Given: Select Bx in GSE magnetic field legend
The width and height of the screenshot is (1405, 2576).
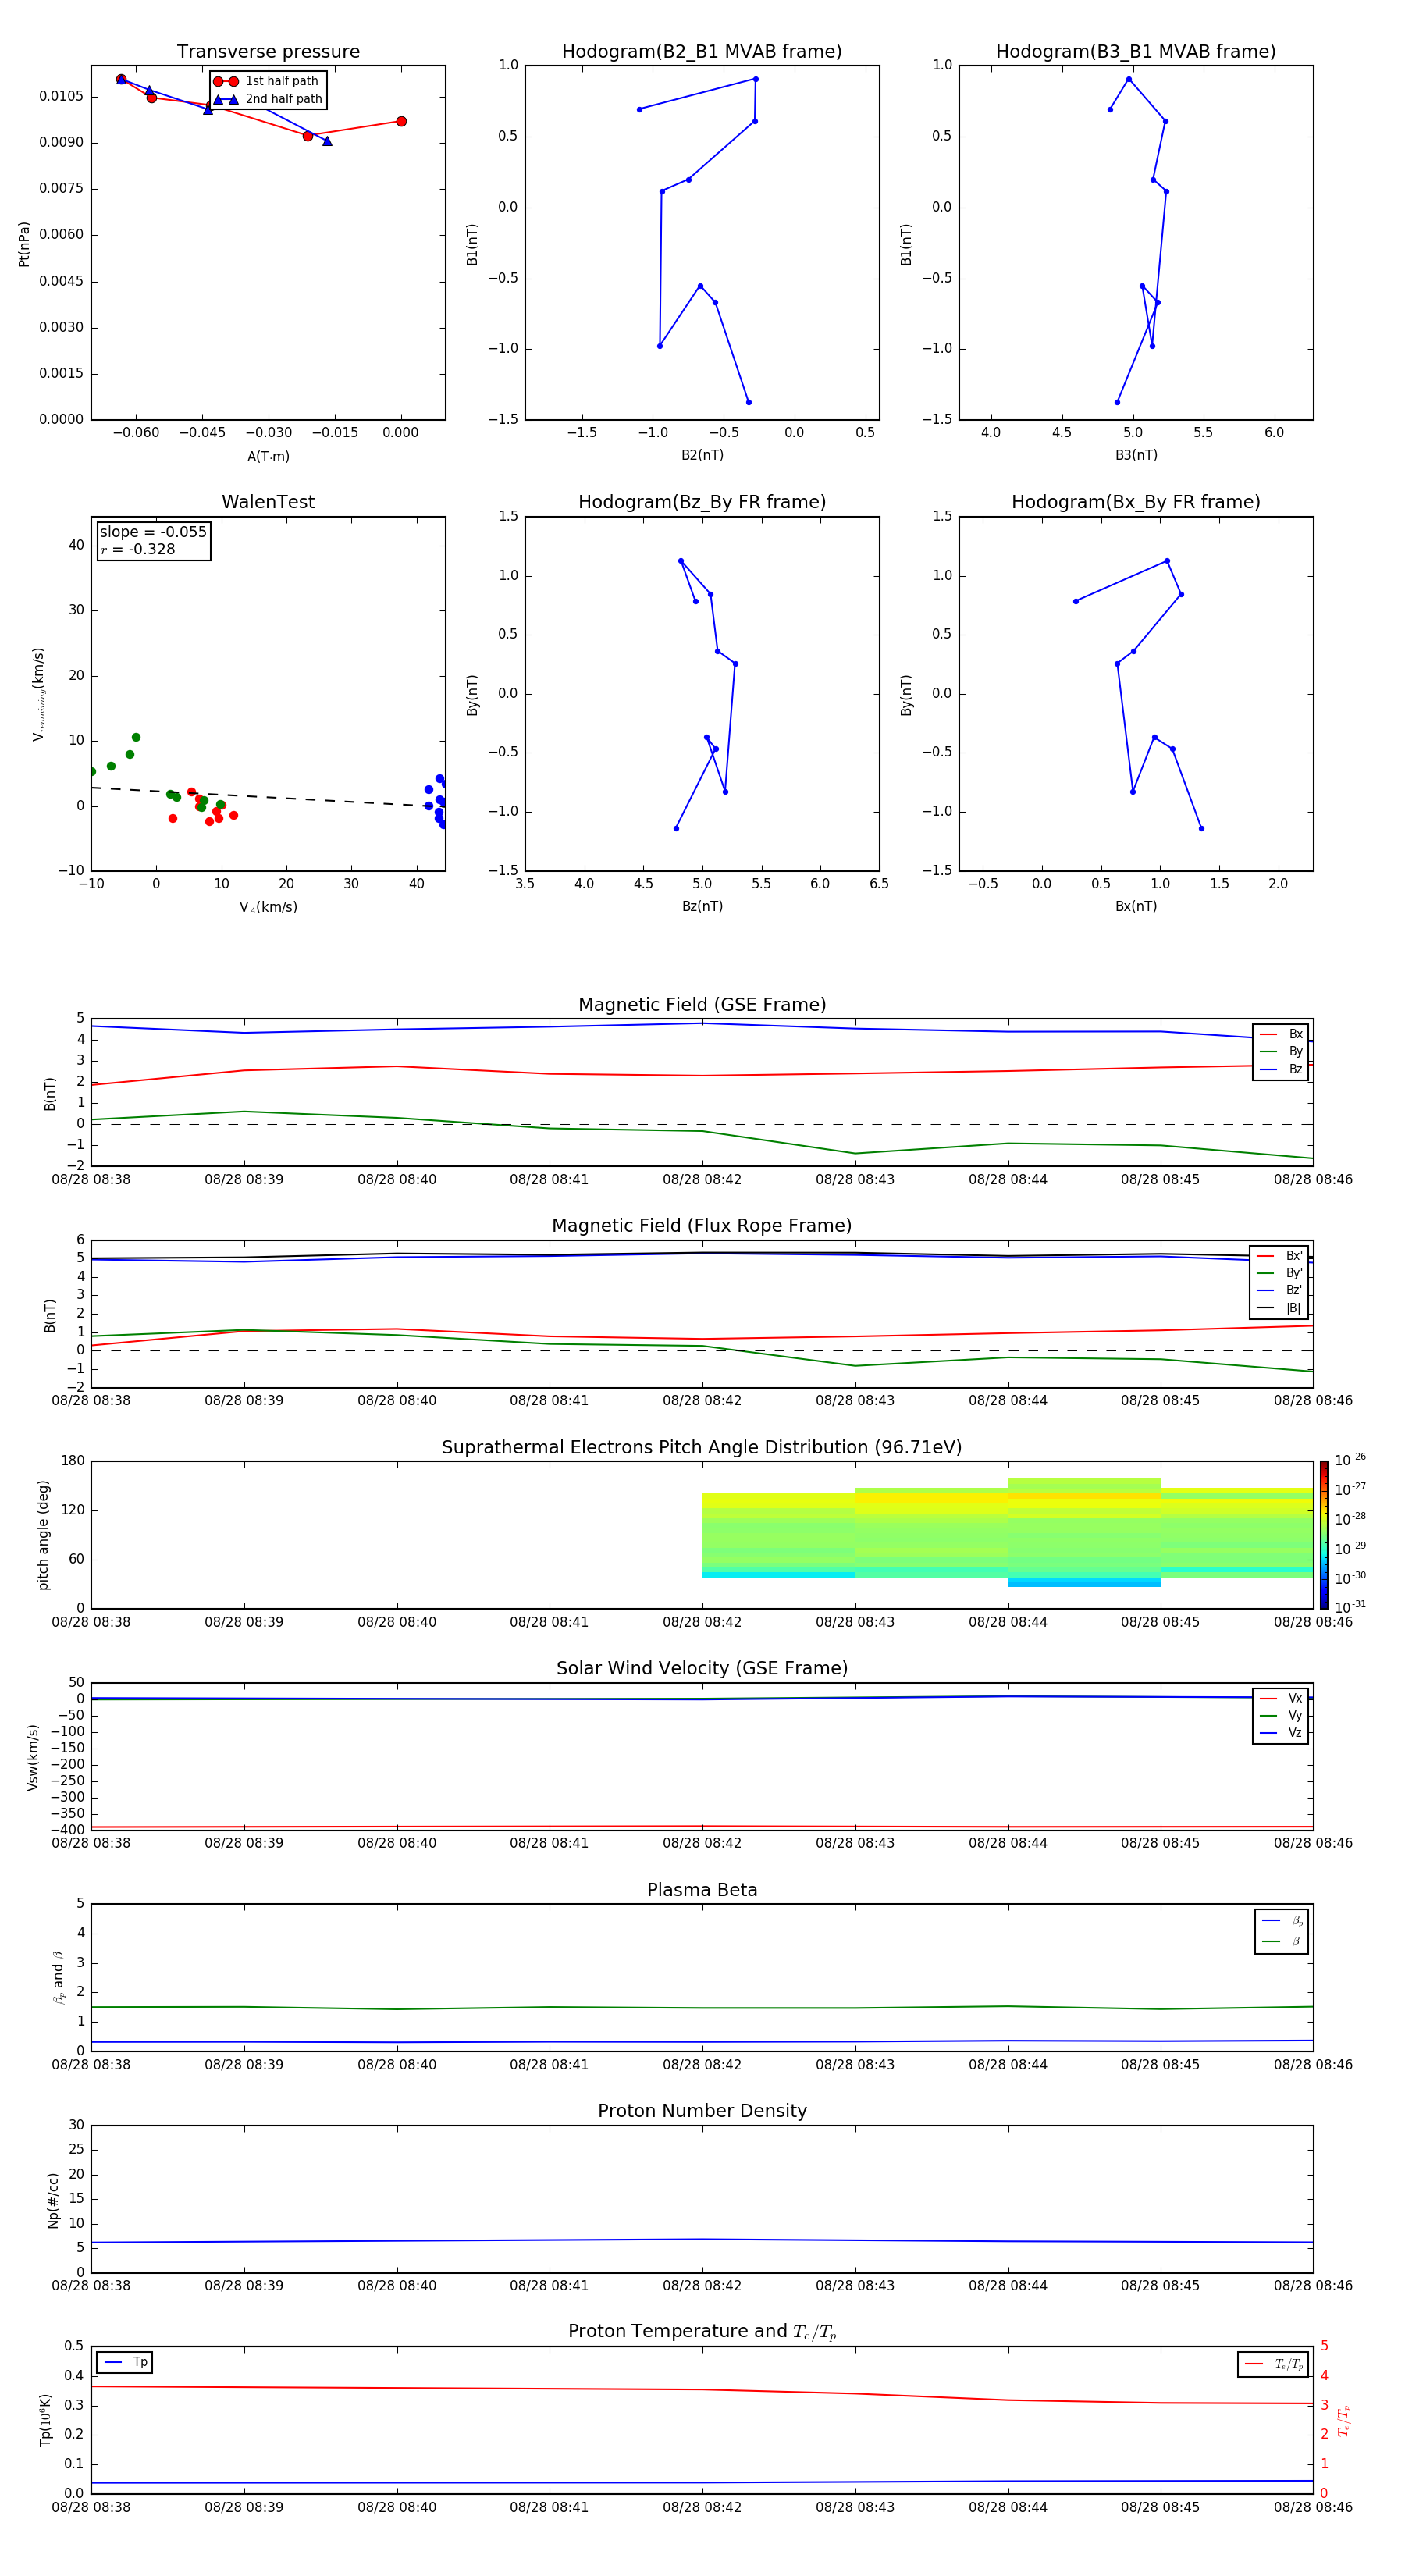Looking at the screenshot, I should (1281, 1034).
